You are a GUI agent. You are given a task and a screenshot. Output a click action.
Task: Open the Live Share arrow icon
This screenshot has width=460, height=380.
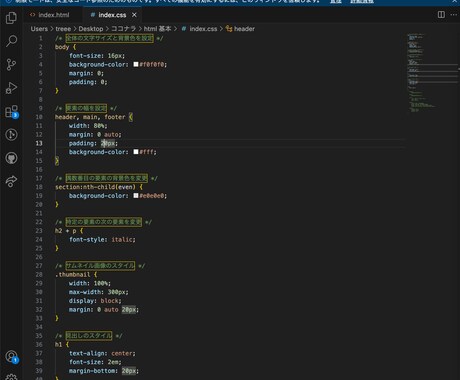[11, 181]
